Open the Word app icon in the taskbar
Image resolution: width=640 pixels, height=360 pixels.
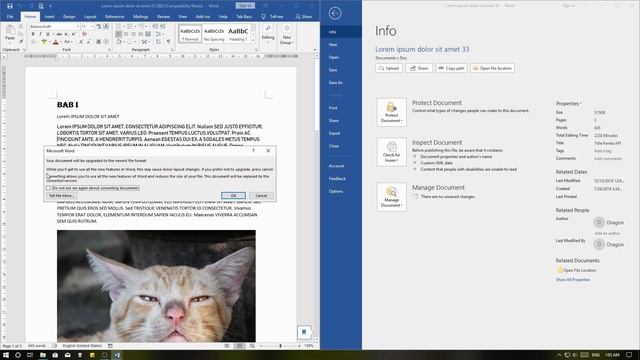(117, 355)
